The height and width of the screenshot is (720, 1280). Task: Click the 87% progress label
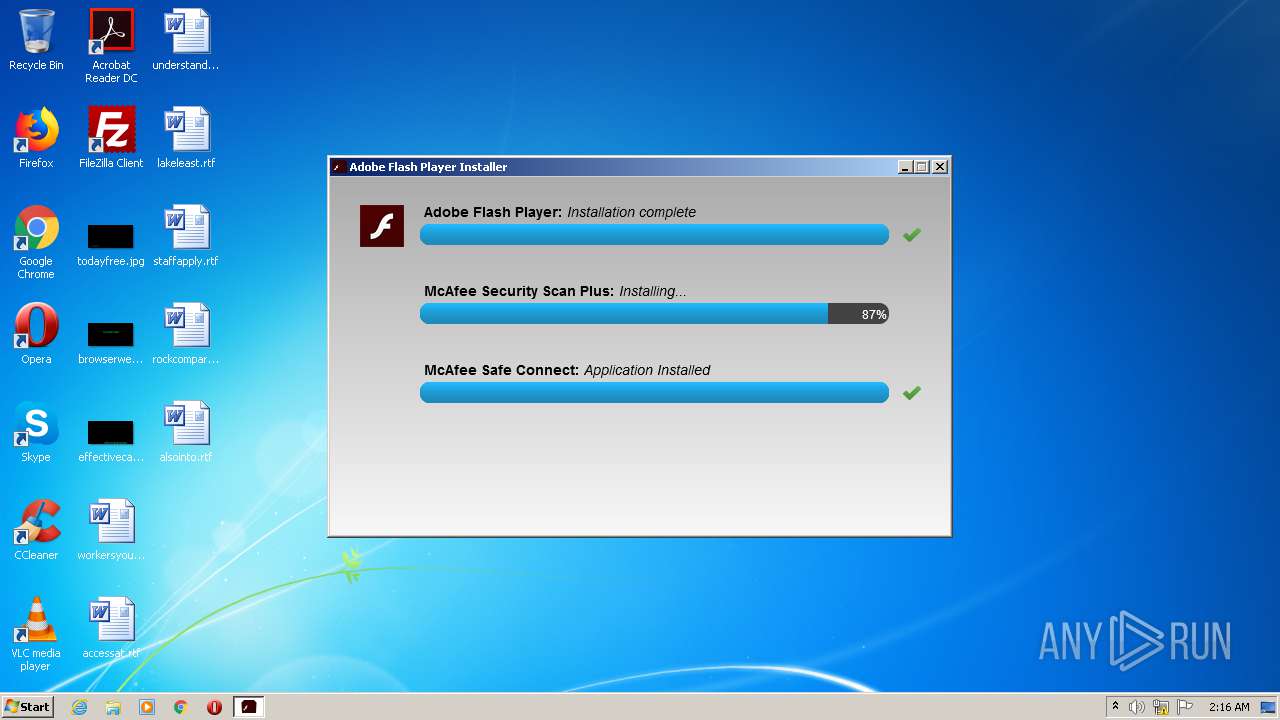874,314
